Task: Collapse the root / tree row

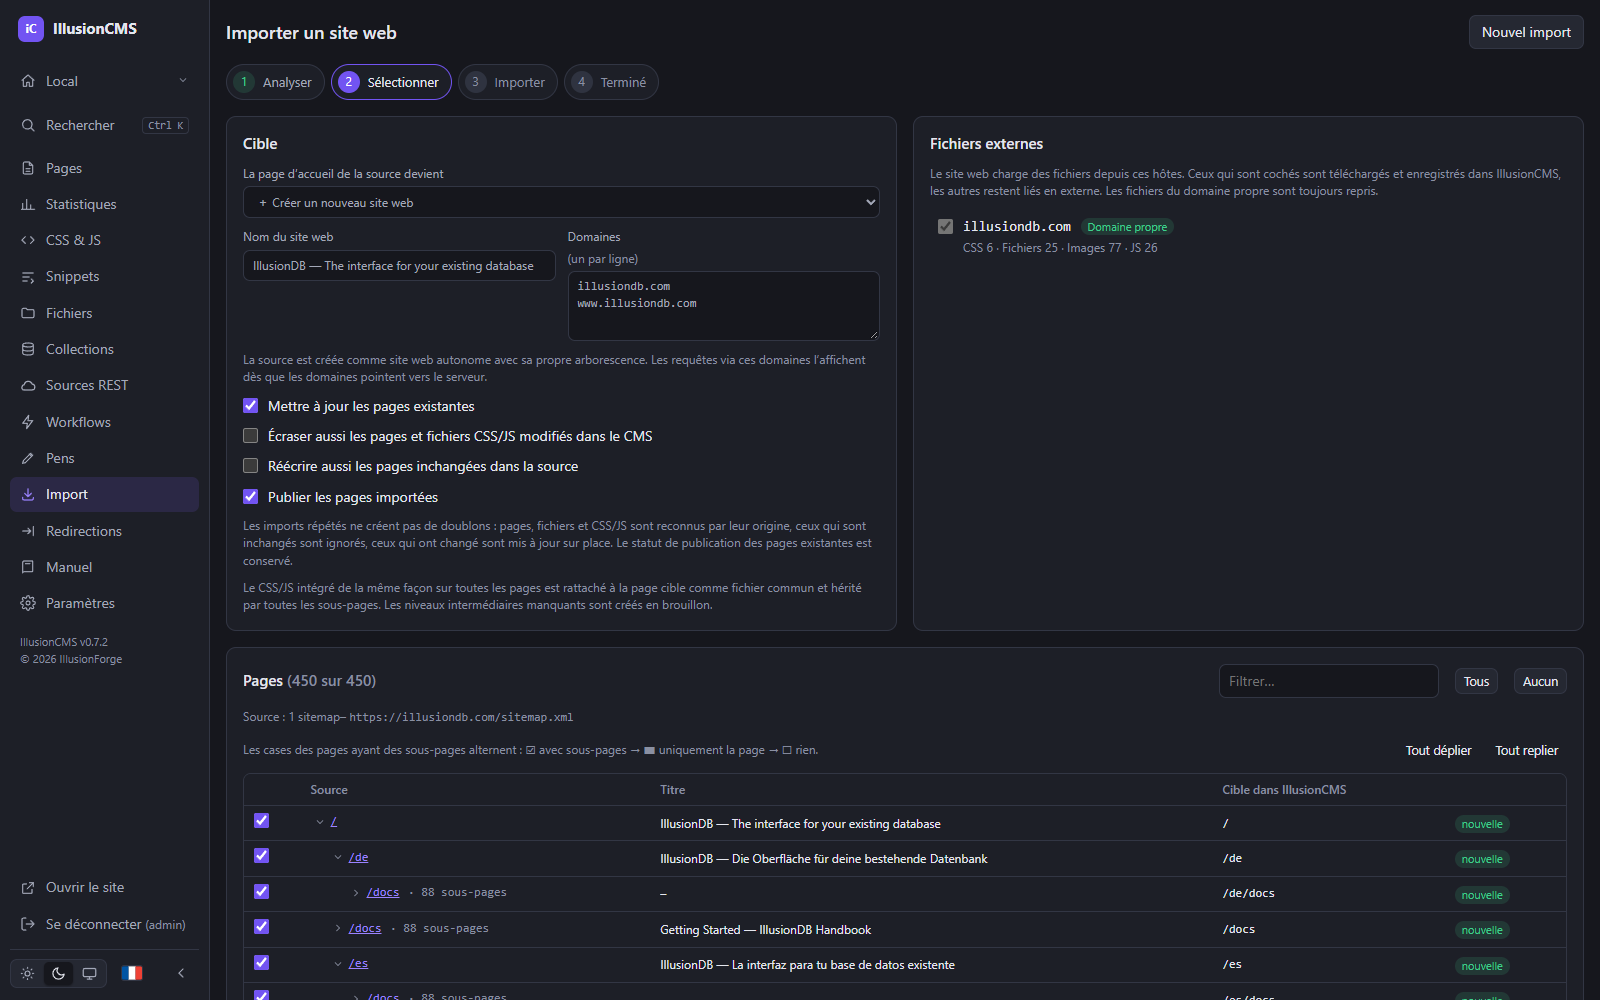Action: (x=320, y=822)
